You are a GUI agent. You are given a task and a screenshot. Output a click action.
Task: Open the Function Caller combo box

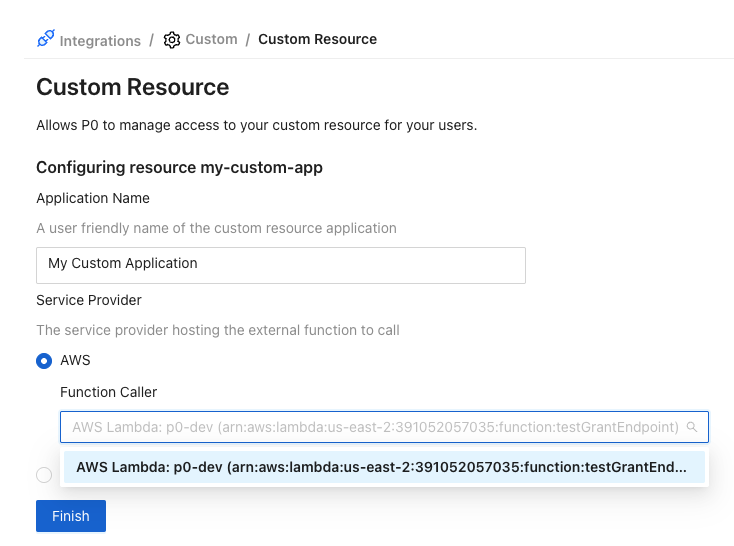click(375, 427)
